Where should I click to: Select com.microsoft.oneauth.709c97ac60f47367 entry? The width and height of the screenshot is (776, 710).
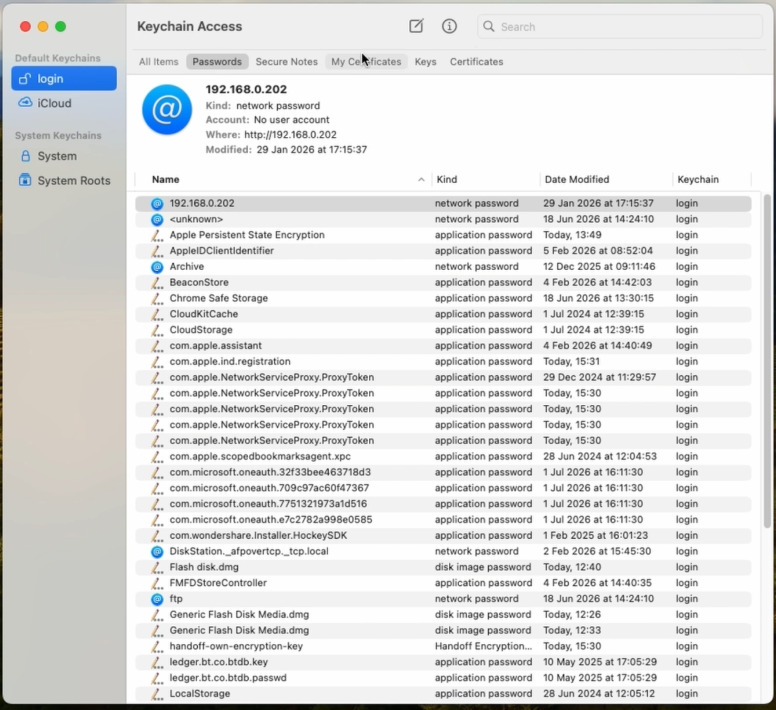443,488
